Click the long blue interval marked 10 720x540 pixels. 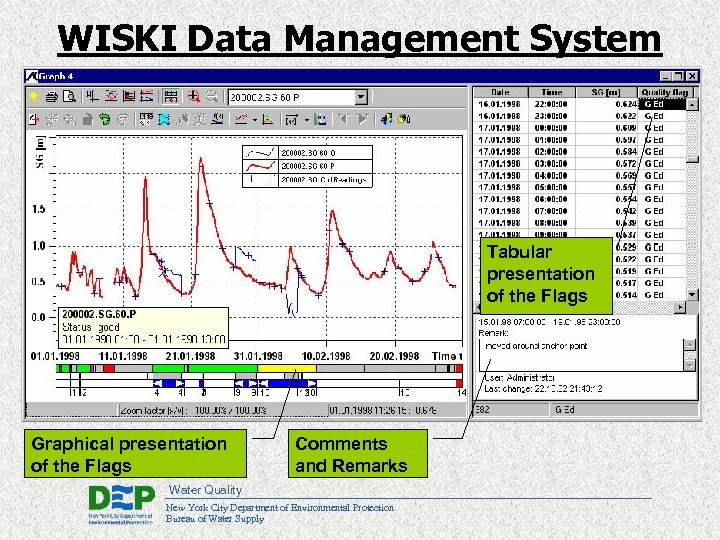[x=287, y=383]
